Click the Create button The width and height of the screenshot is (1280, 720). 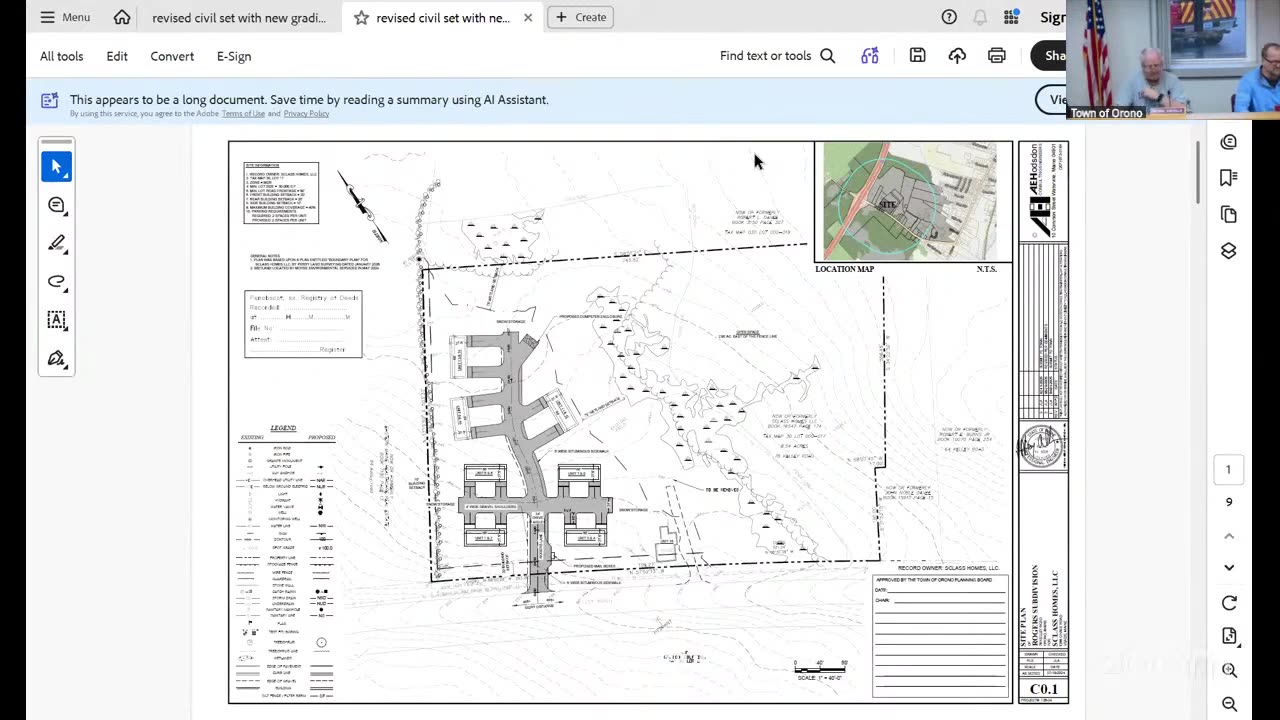[580, 17]
